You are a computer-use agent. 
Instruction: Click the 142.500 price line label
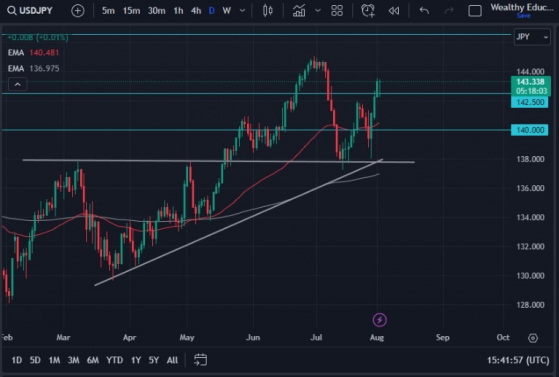pos(530,102)
